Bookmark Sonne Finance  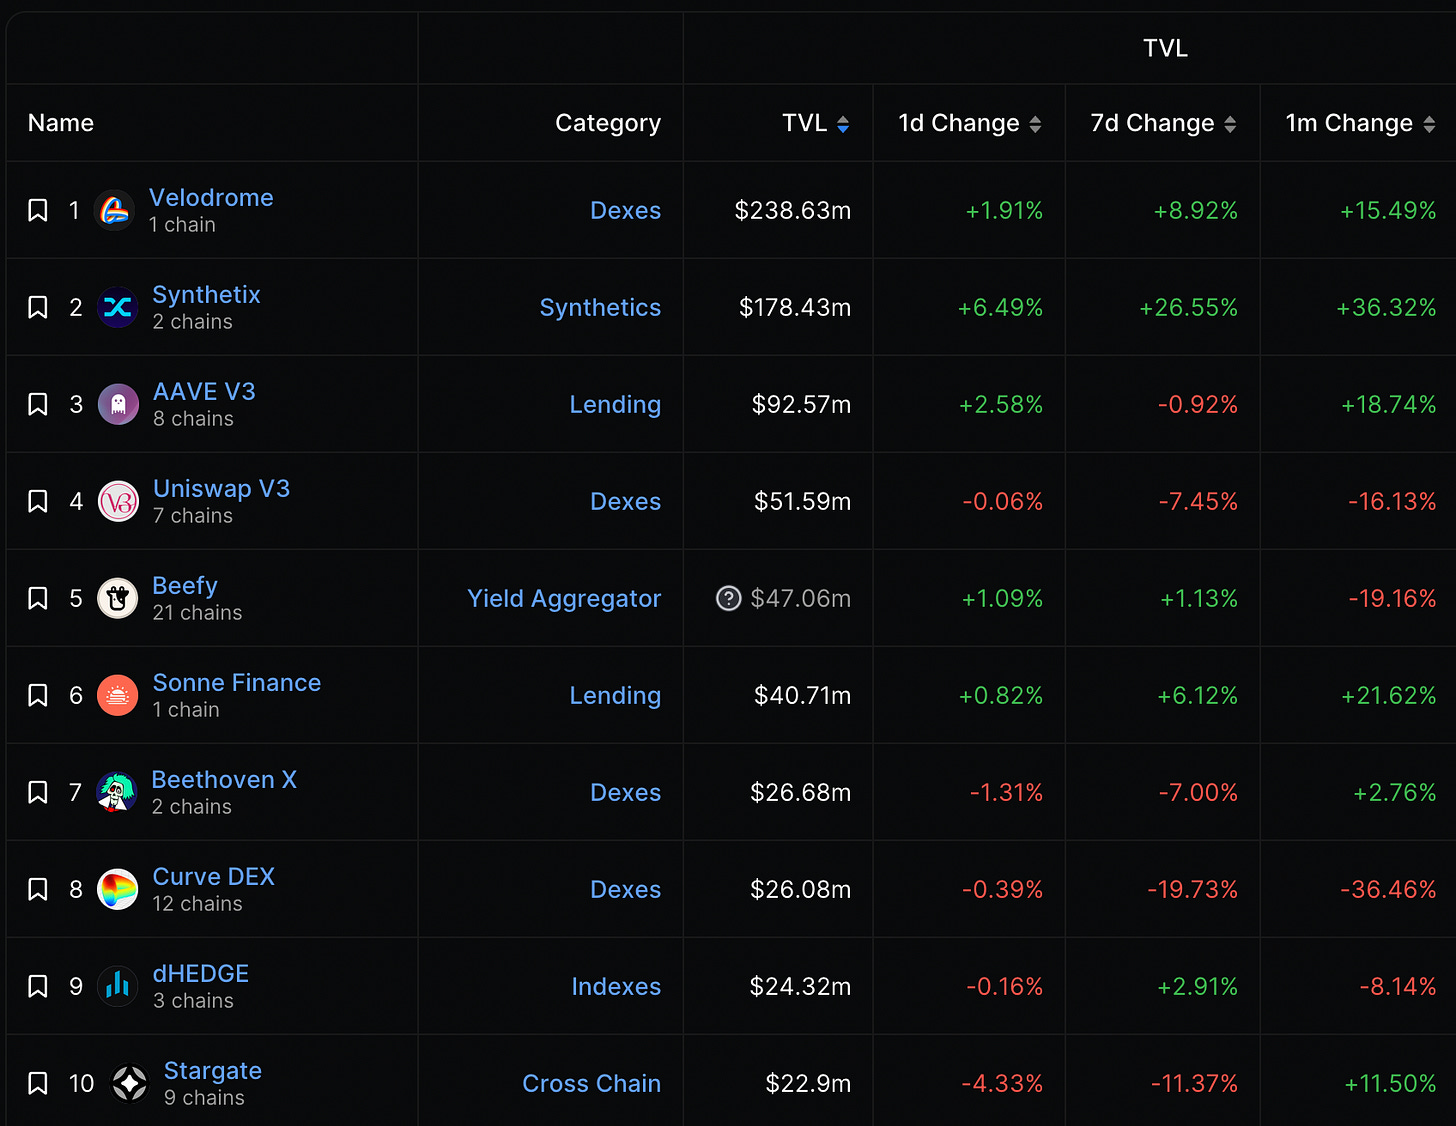(x=38, y=695)
